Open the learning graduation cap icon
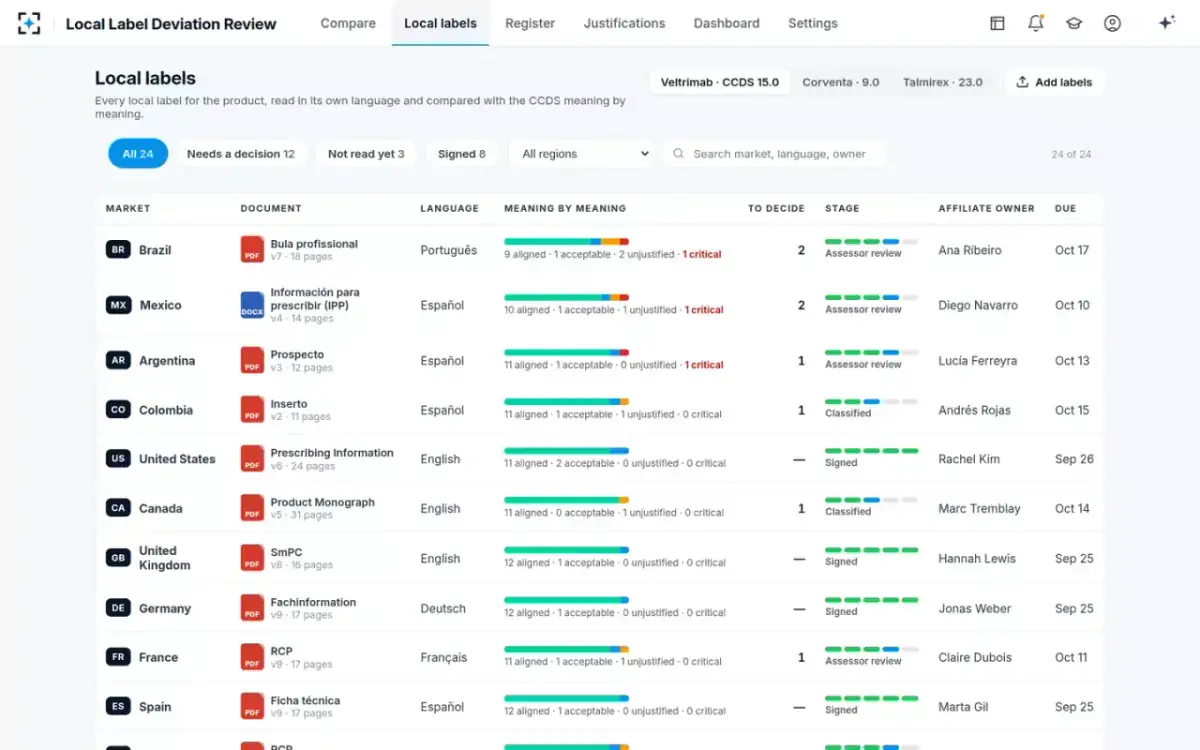The width and height of the screenshot is (1200, 750). (x=1074, y=23)
